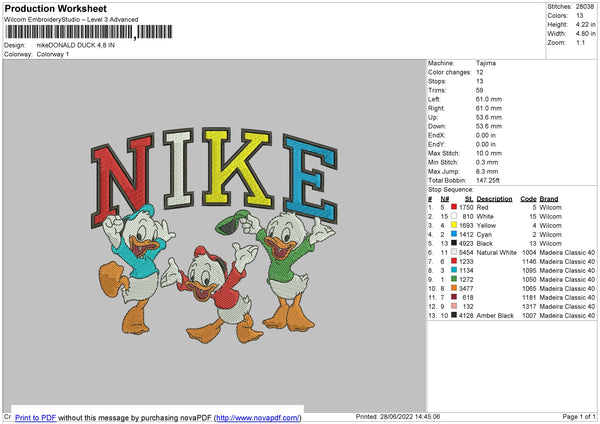This screenshot has width=600, height=424.
Task: Click the 'Page 1 of 1' footer text
Action: [x=579, y=416]
